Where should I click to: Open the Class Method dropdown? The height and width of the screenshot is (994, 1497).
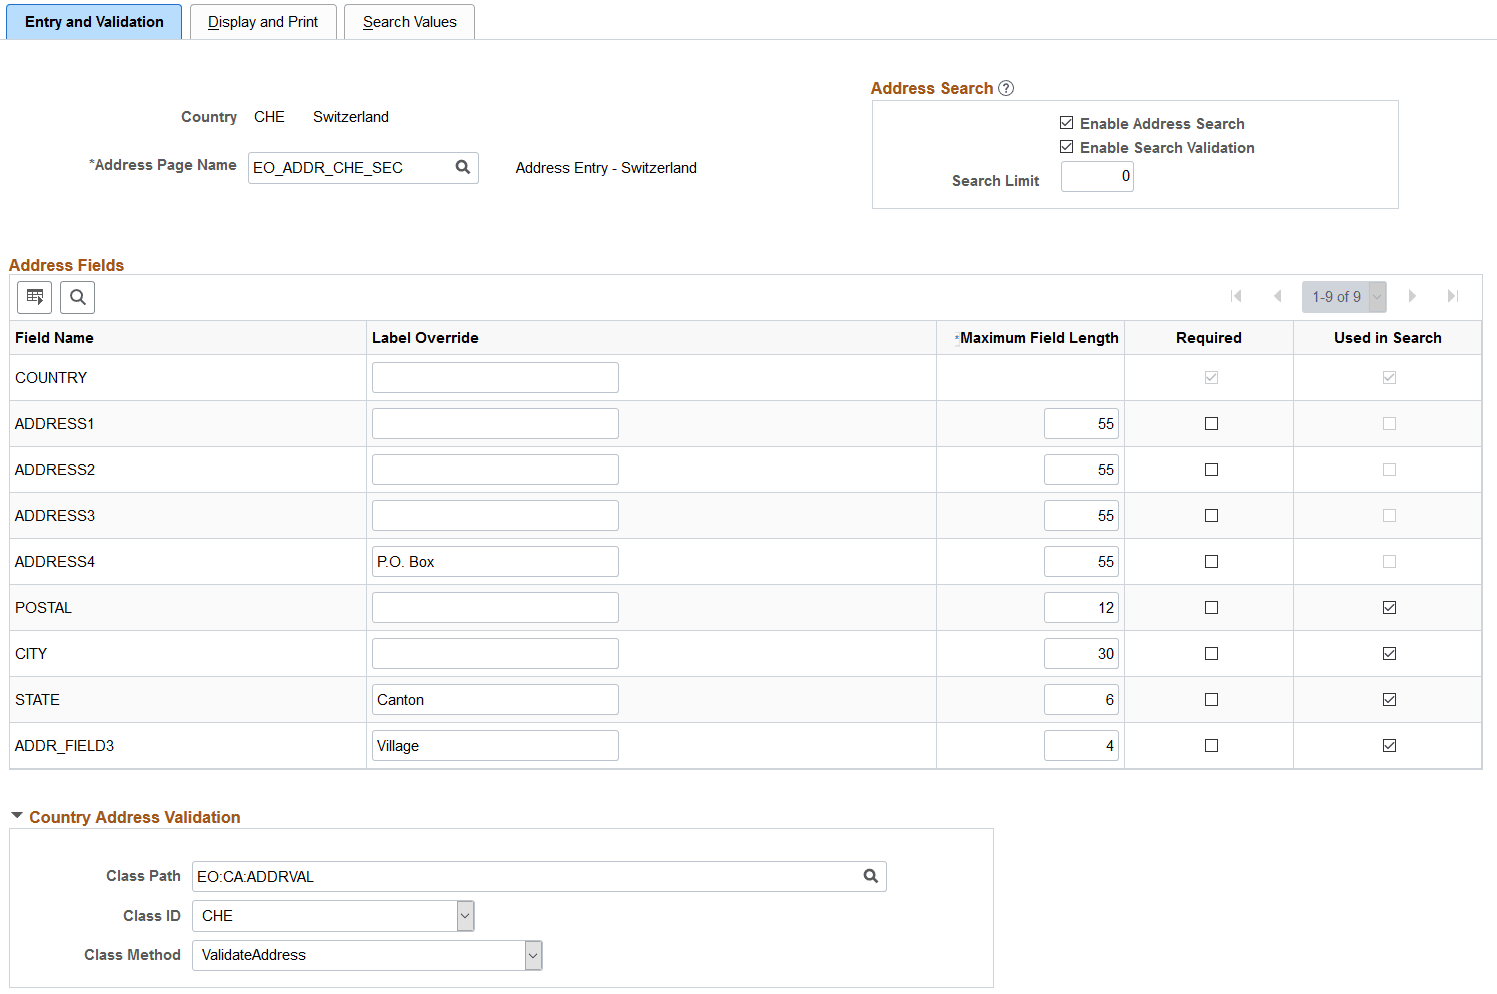[x=532, y=955]
